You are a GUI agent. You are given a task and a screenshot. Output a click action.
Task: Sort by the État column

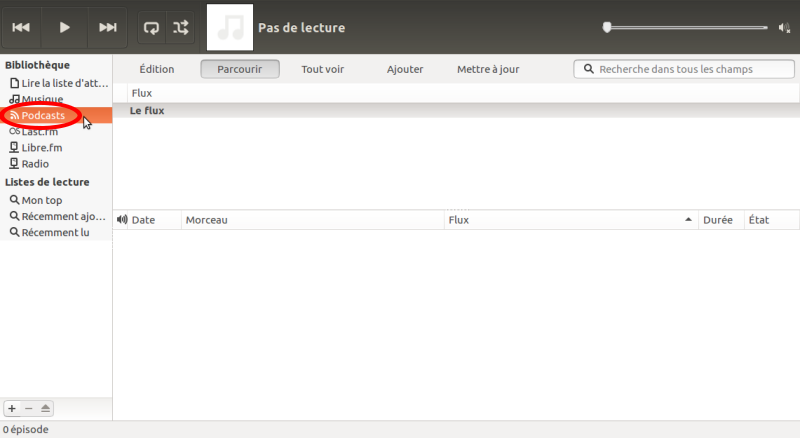pos(771,220)
